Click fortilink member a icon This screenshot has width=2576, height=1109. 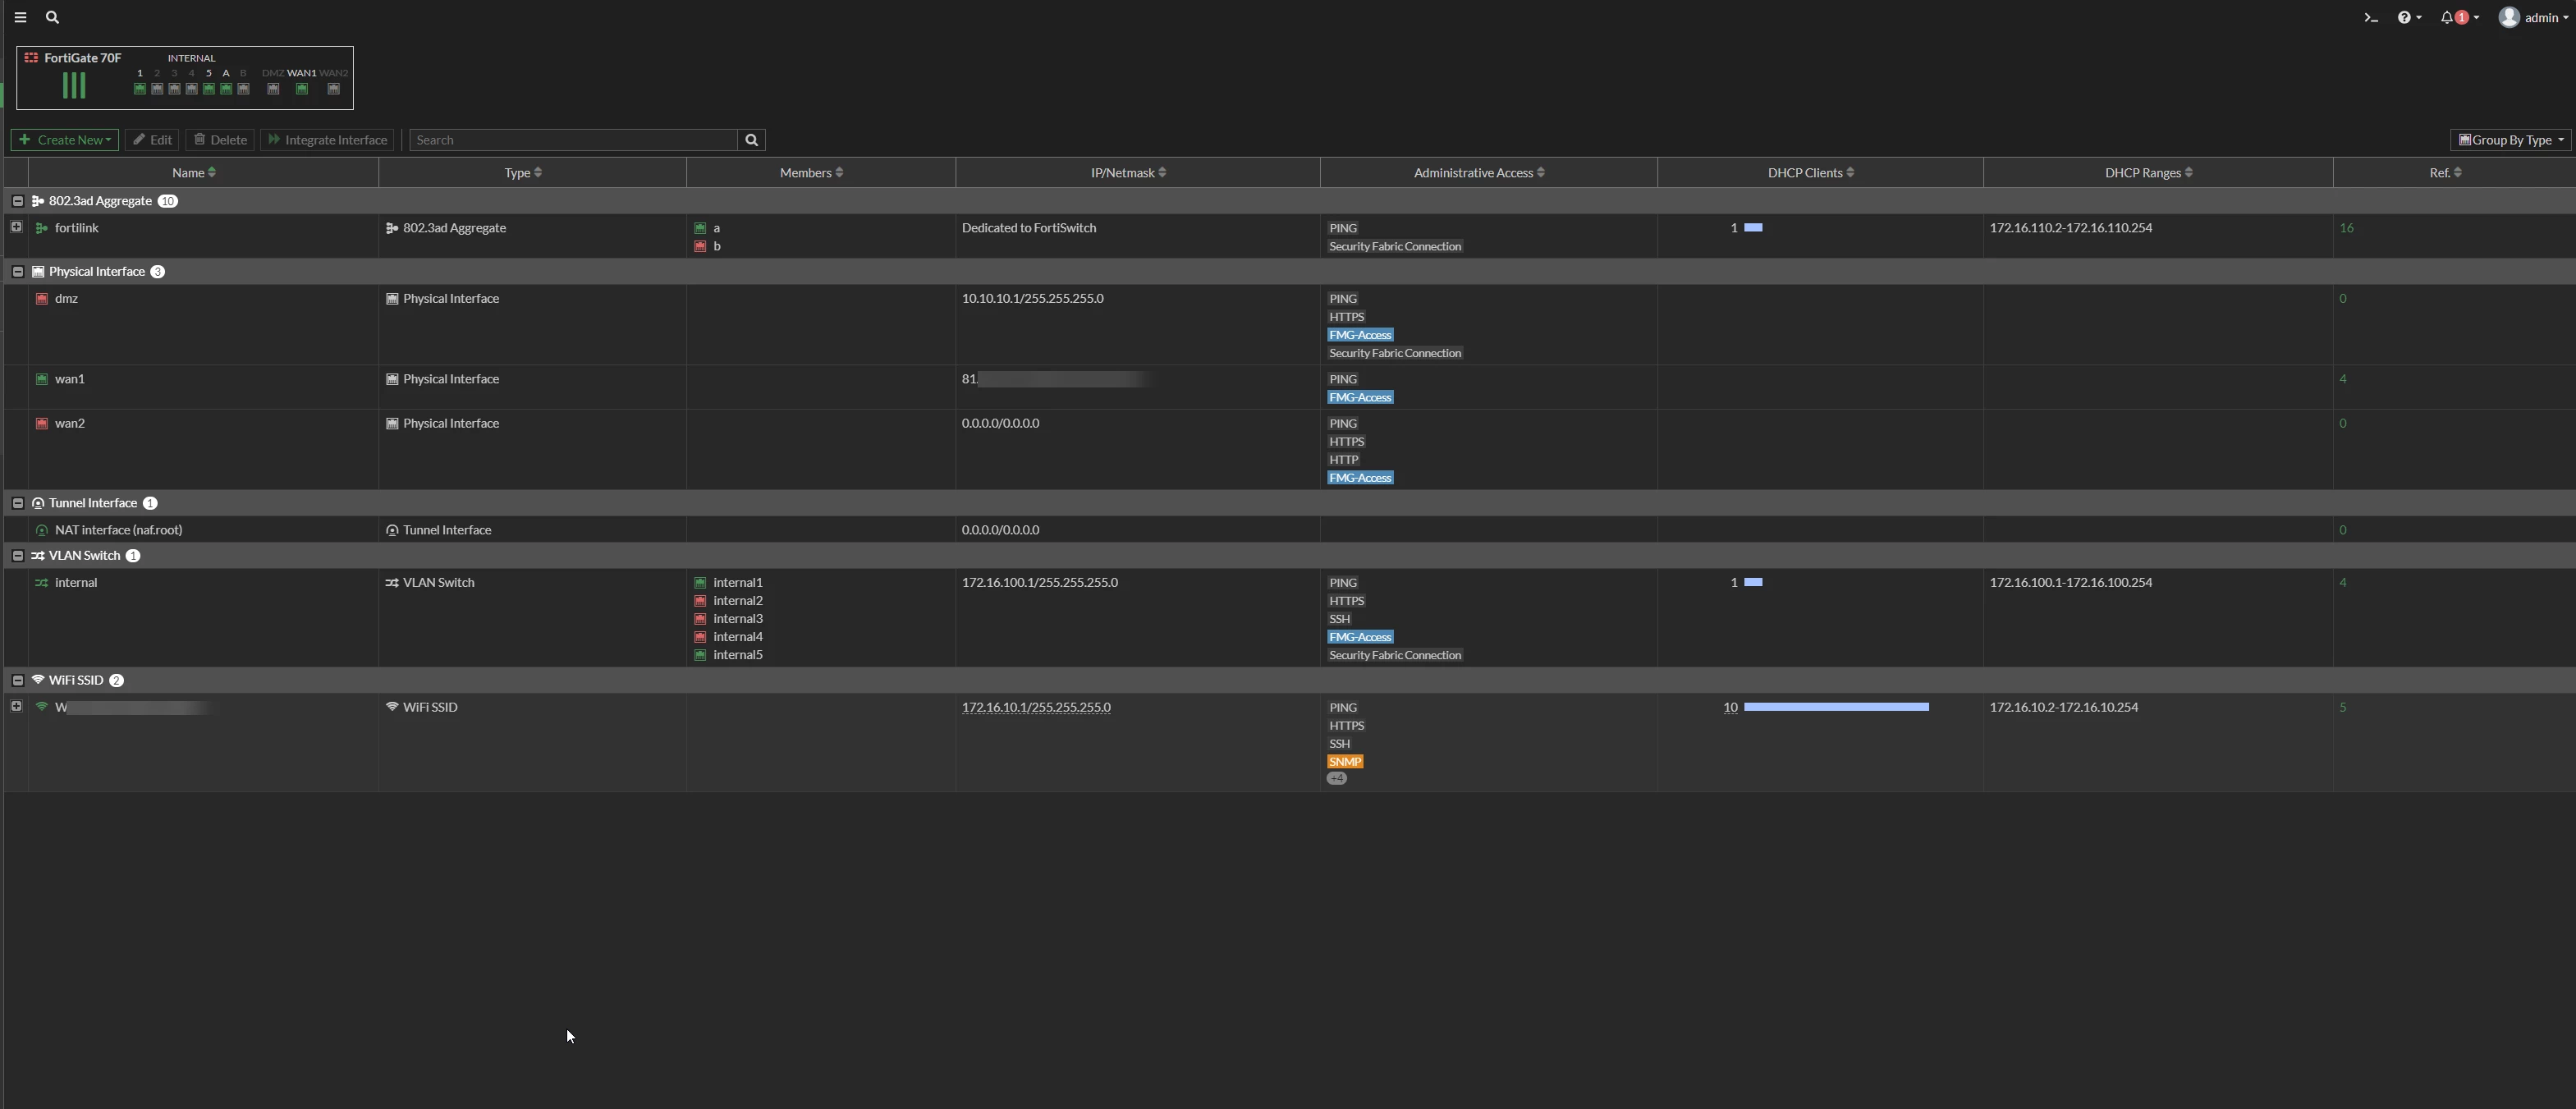(x=700, y=228)
